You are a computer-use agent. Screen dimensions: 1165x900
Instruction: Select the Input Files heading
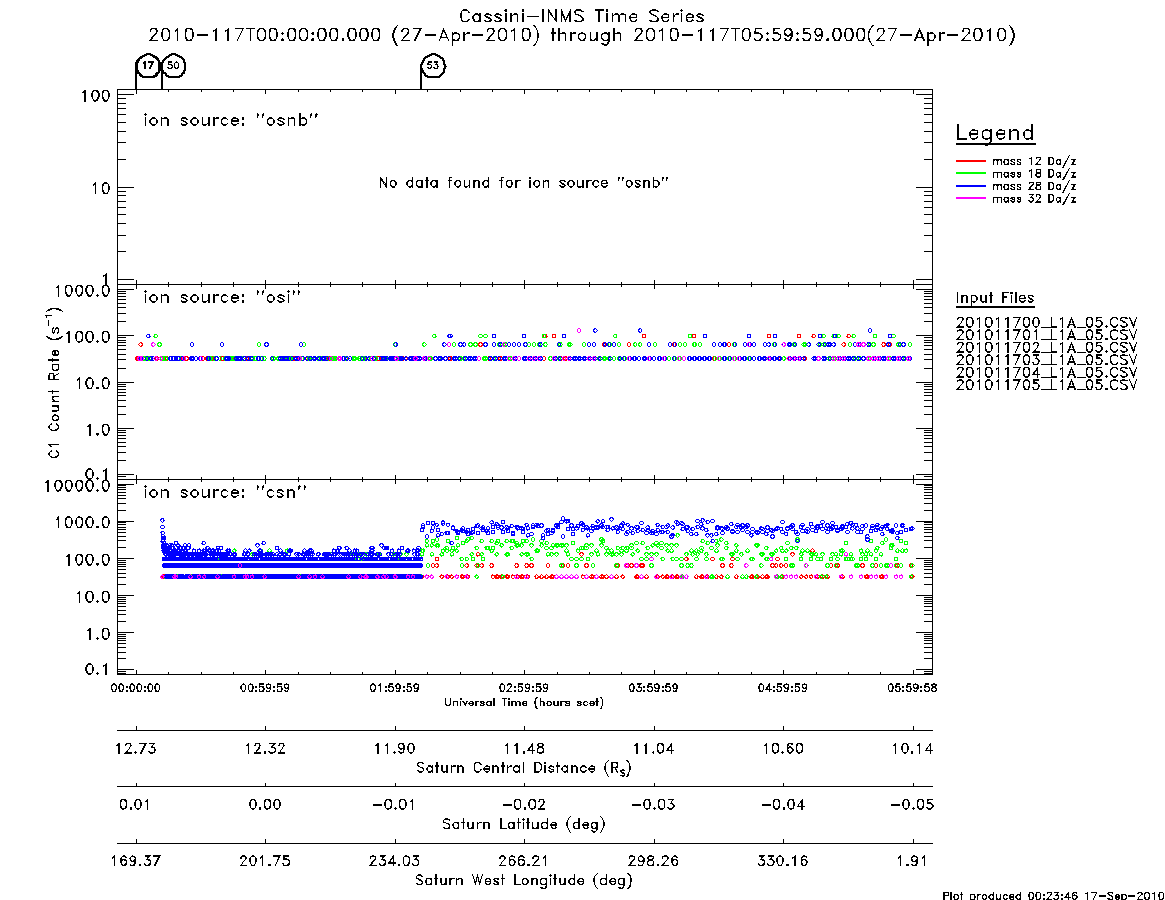[x=995, y=298]
